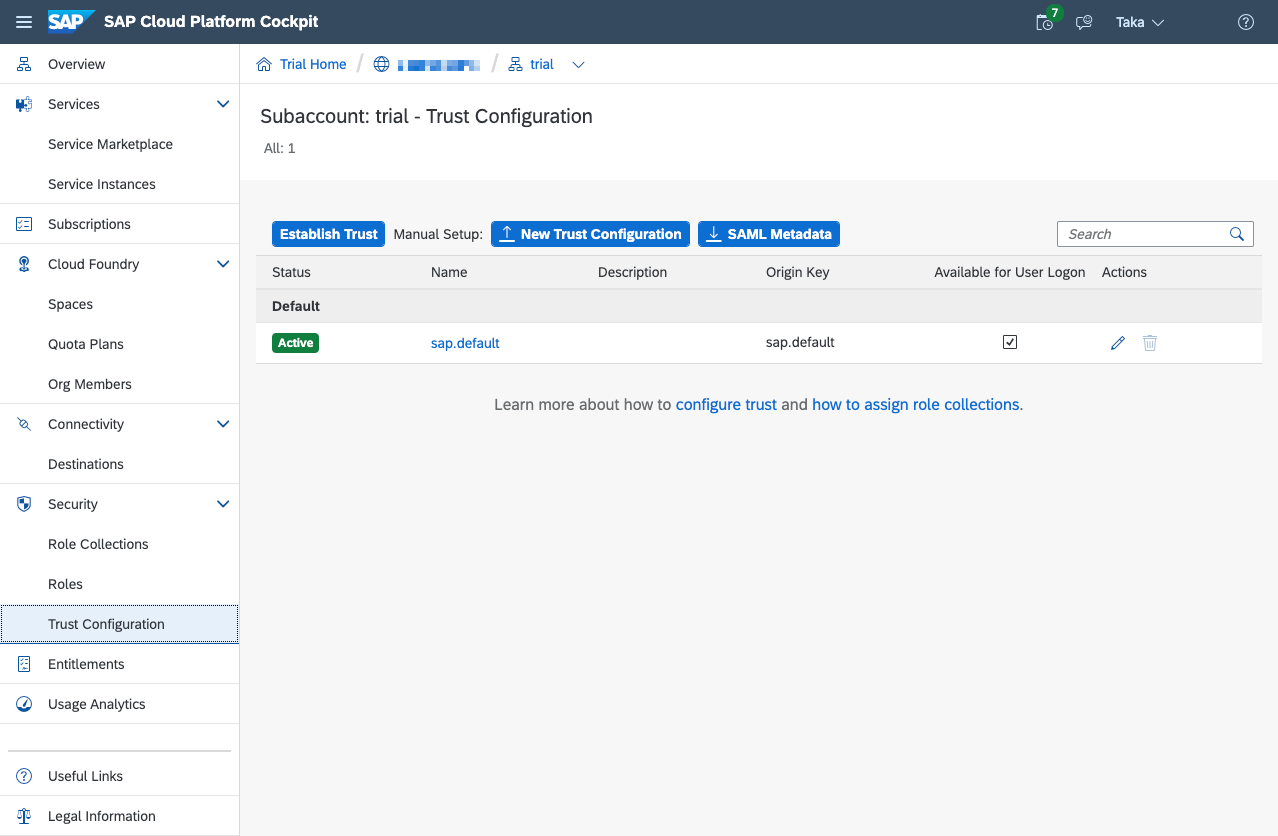Click the Establish Trust button
The height and width of the screenshot is (836, 1278).
pos(328,234)
